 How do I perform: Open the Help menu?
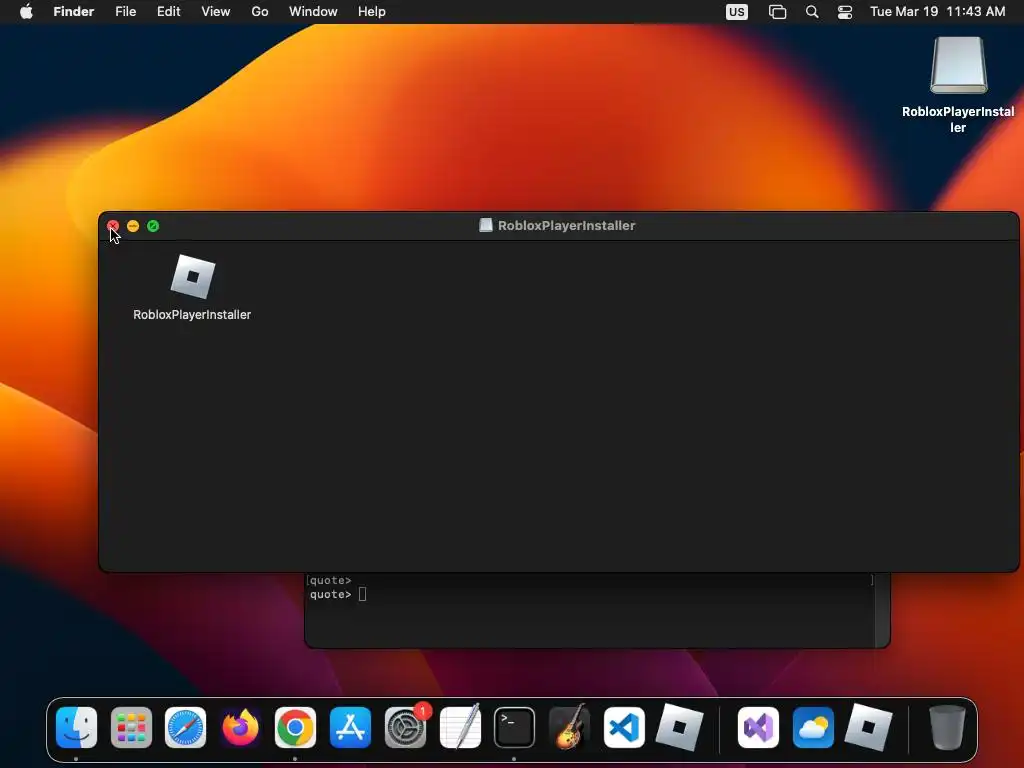(x=372, y=12)
